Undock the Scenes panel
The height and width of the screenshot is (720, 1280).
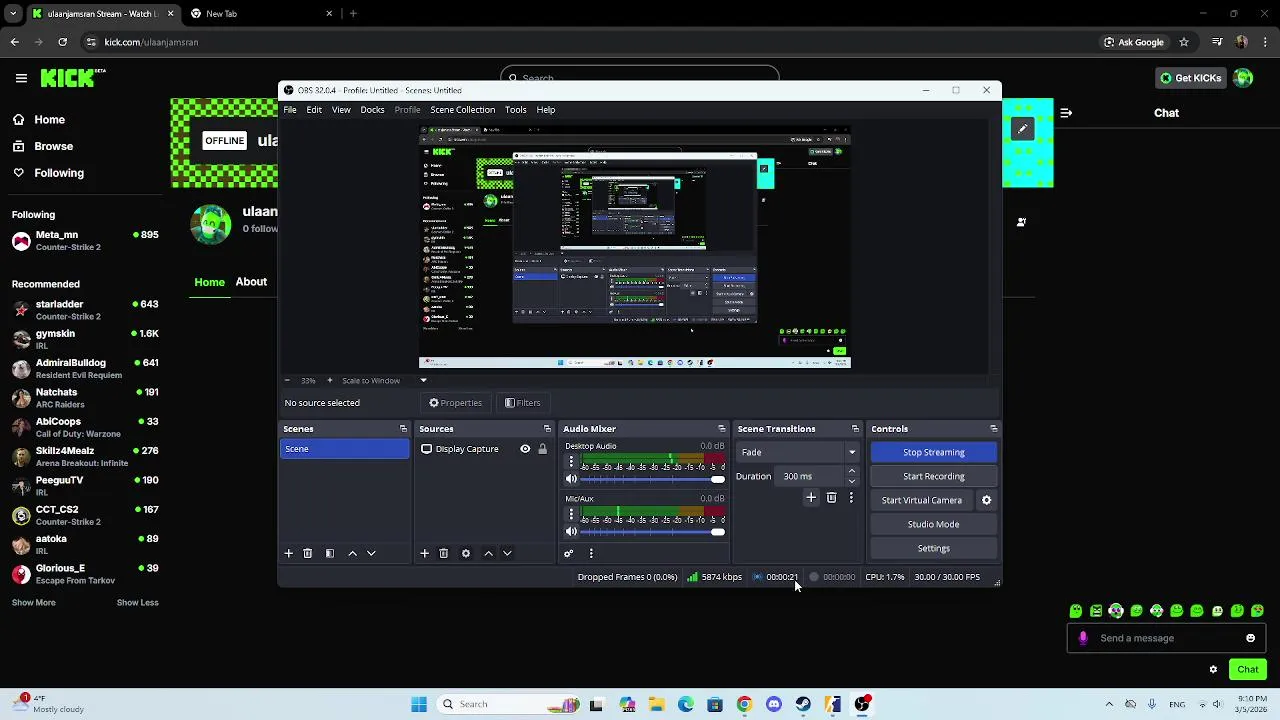tap(403, 429)
